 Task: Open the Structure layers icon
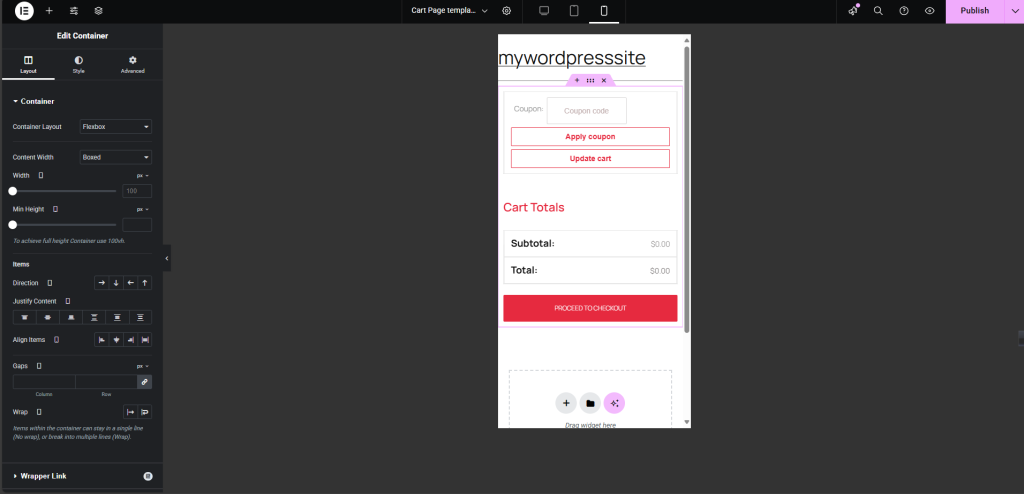point(99,10)
